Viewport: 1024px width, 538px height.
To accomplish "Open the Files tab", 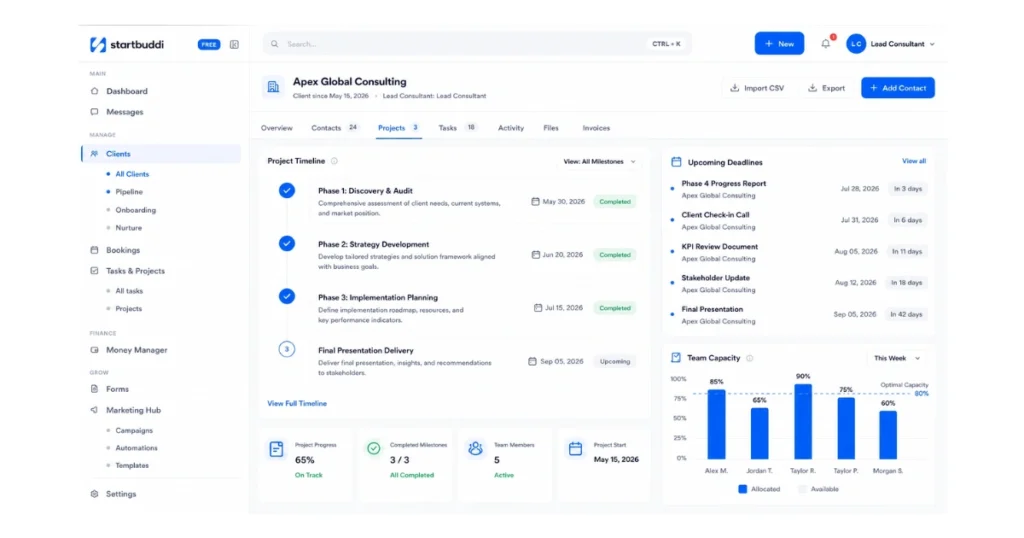I will (551, 128).
